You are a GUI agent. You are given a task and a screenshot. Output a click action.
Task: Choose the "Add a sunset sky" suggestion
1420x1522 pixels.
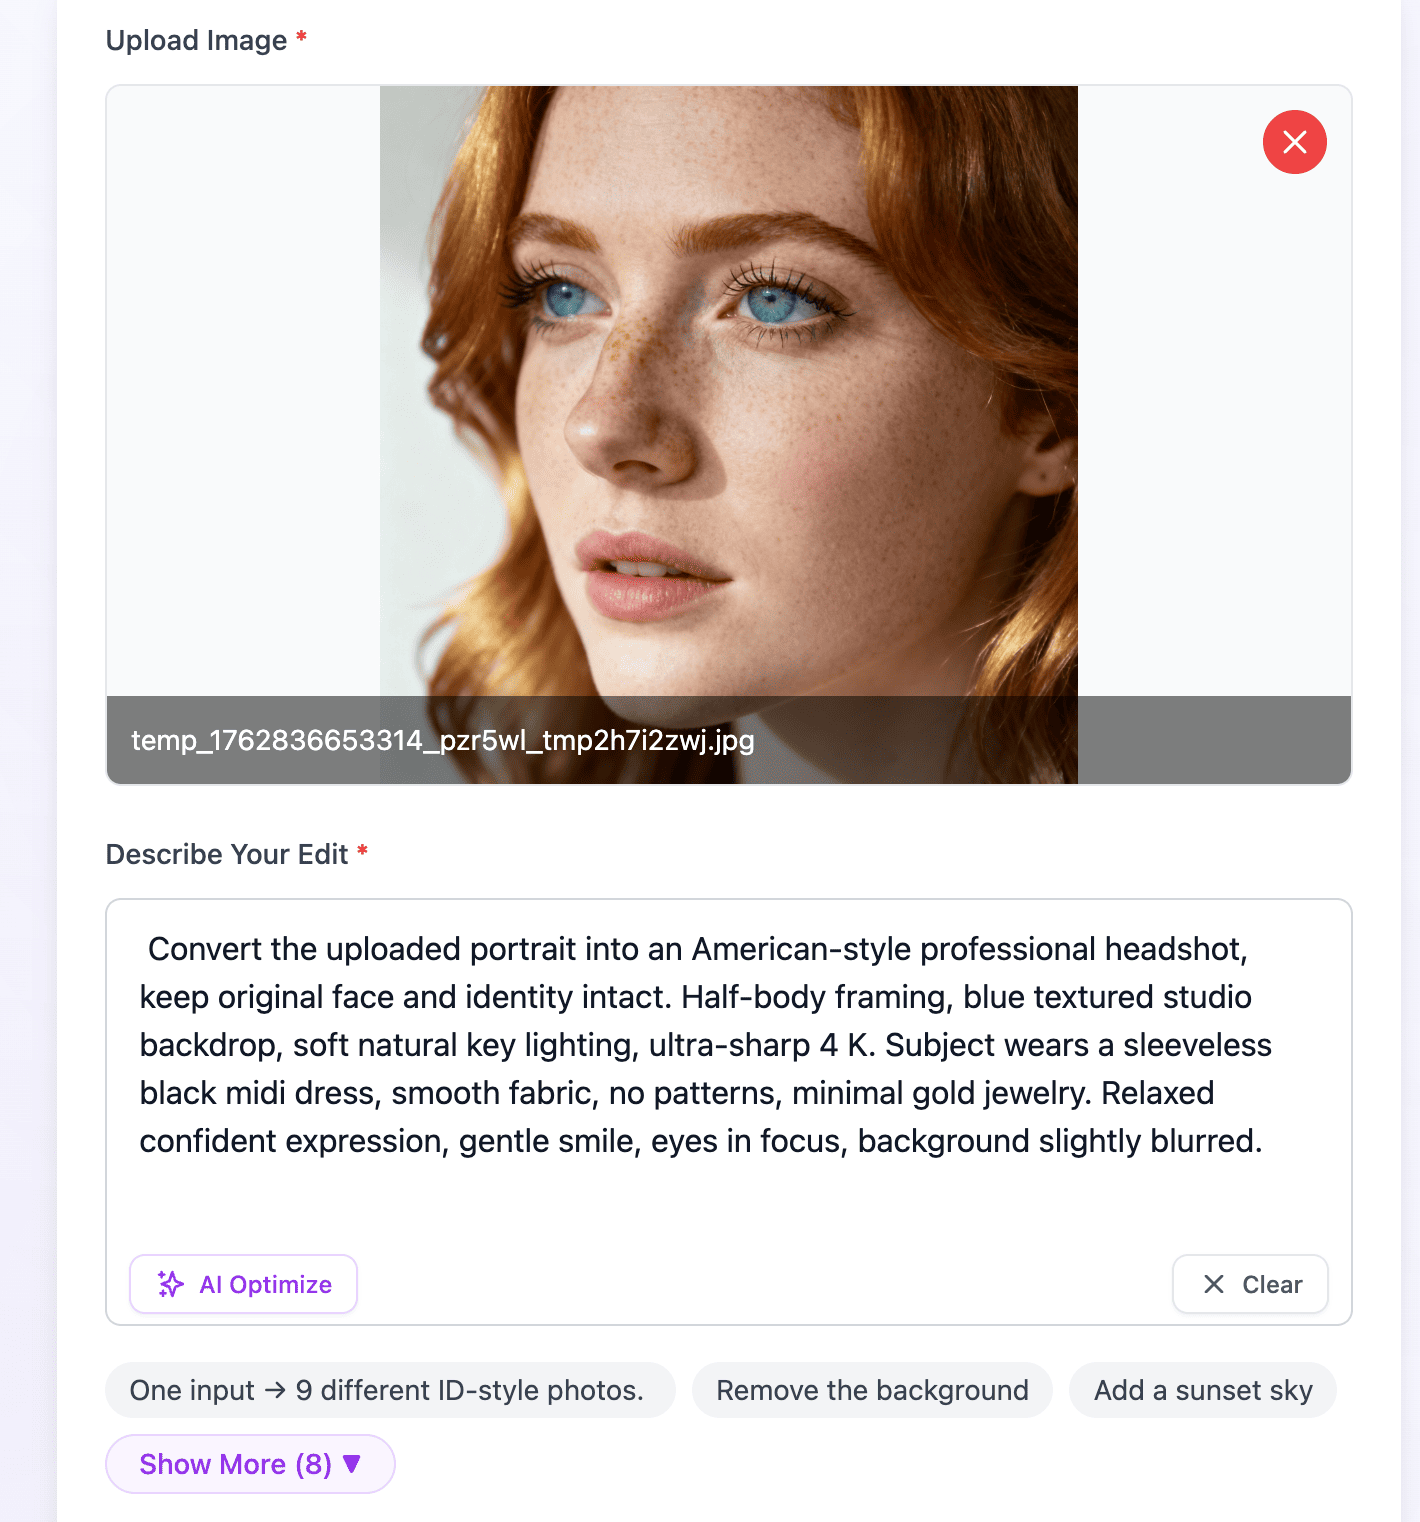(x=1202, y=1390)
